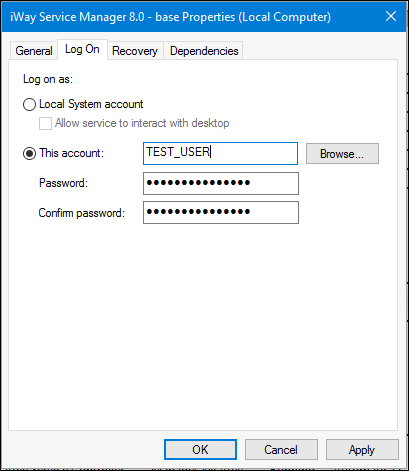The height and width of the screenshot is (471, 409).
Task: Dismiss the dialog with Cancel
Action: (281, 450)
